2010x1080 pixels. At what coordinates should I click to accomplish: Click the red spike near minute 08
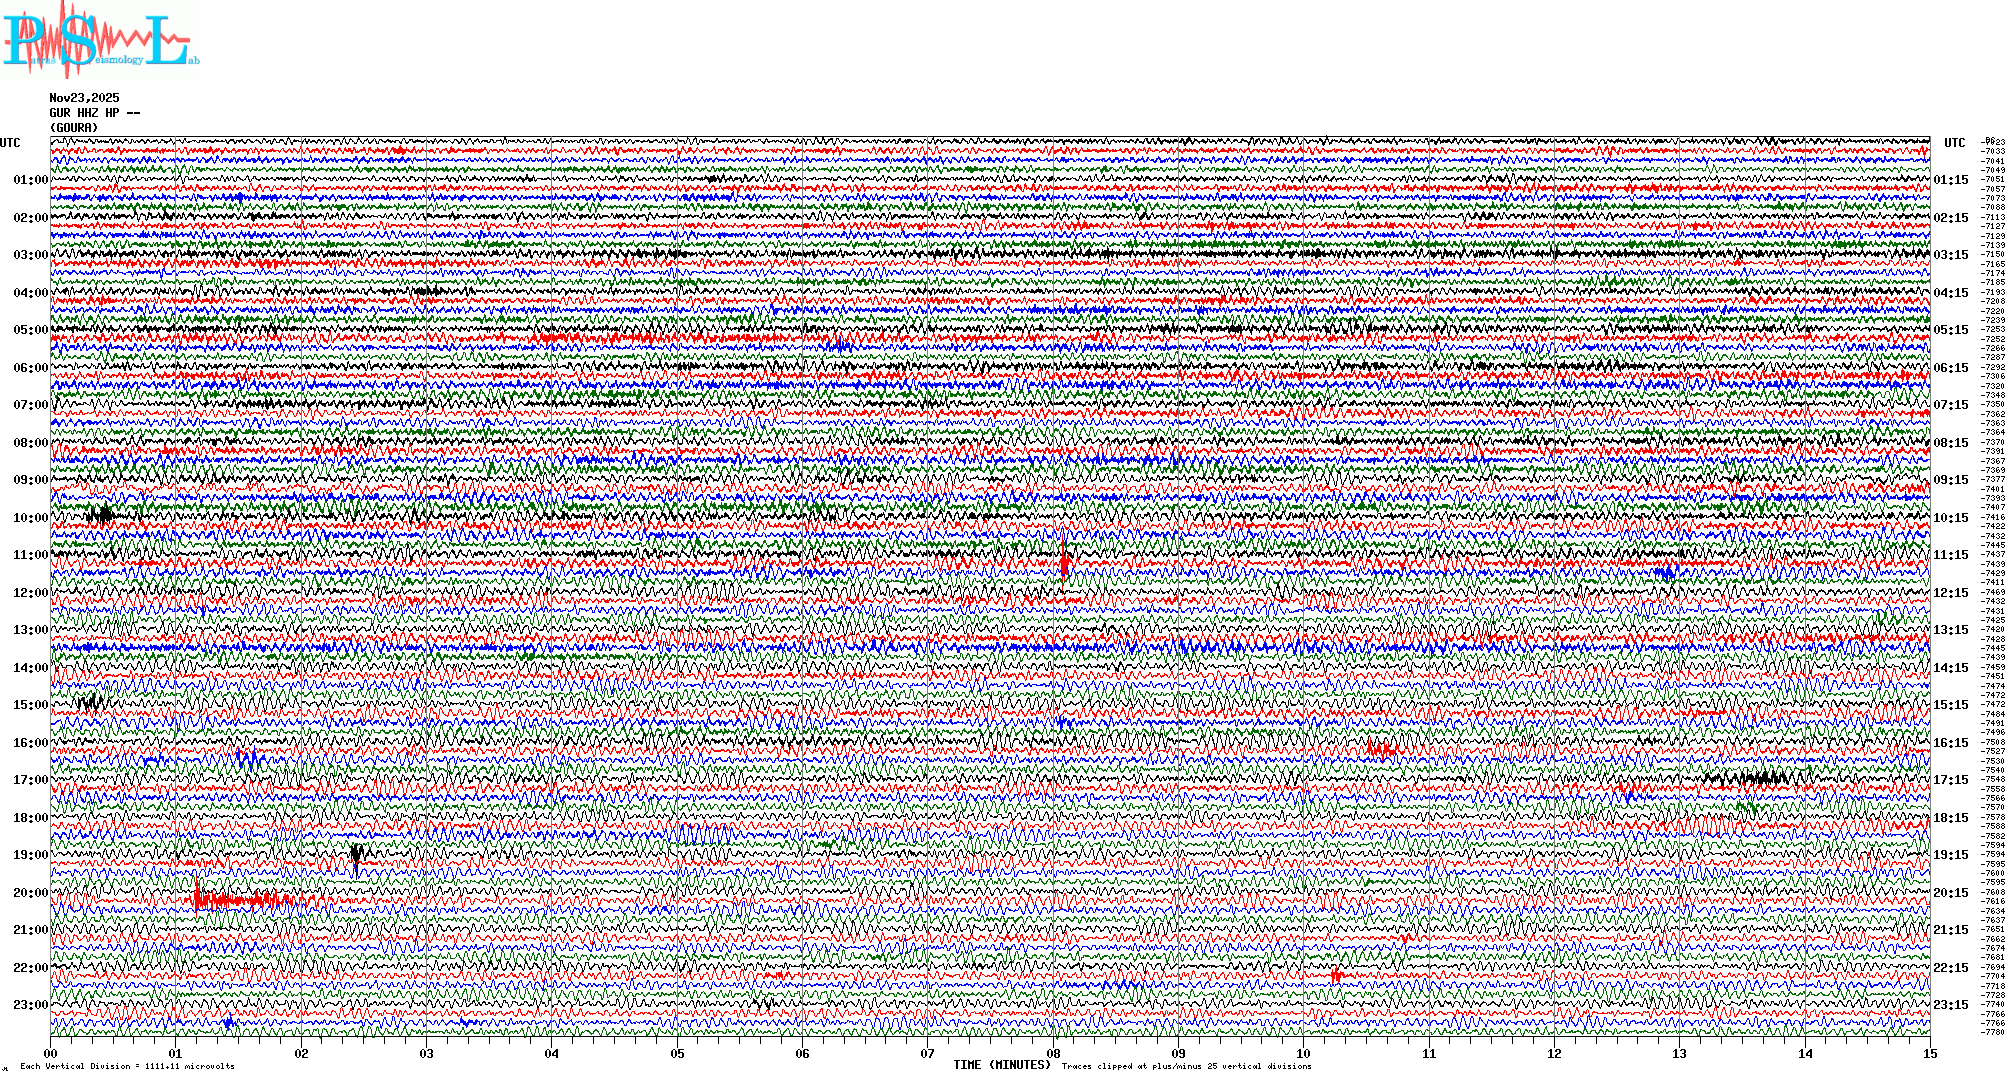pyautogui.click(x=1064, y=564)
